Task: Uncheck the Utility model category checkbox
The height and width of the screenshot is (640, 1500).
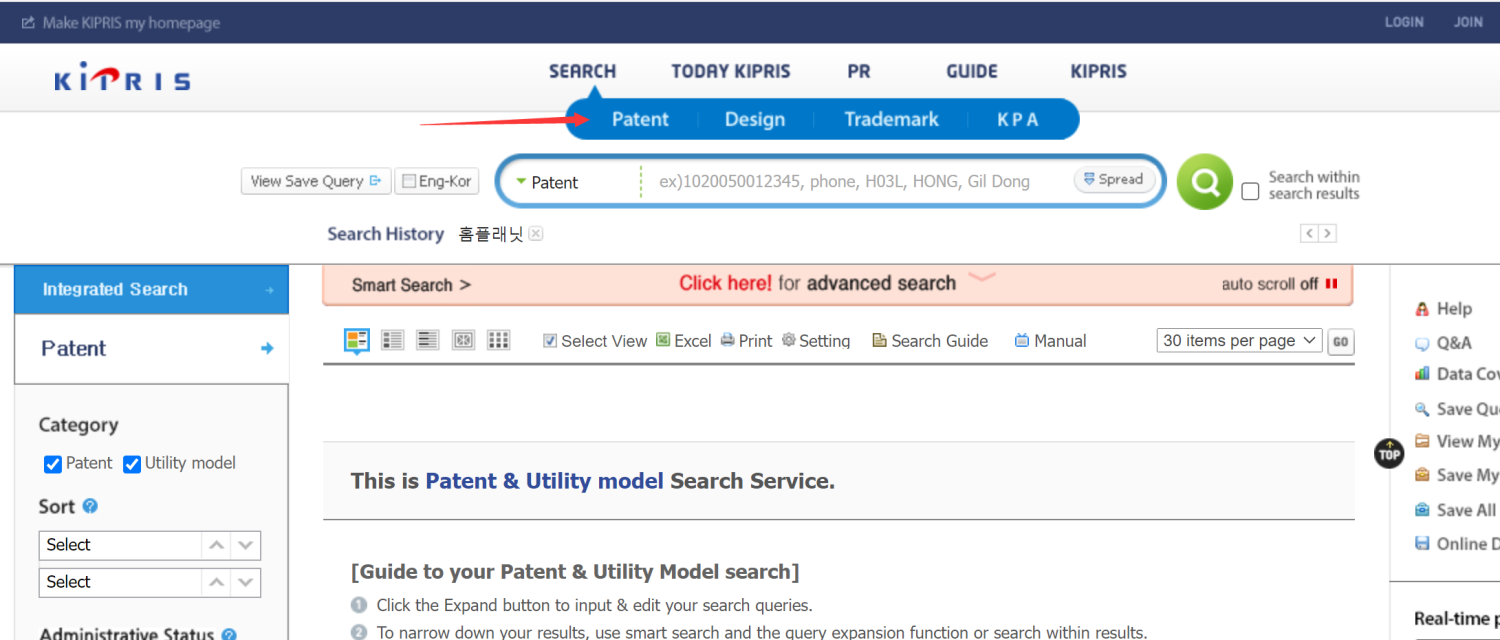Action: 132,464
